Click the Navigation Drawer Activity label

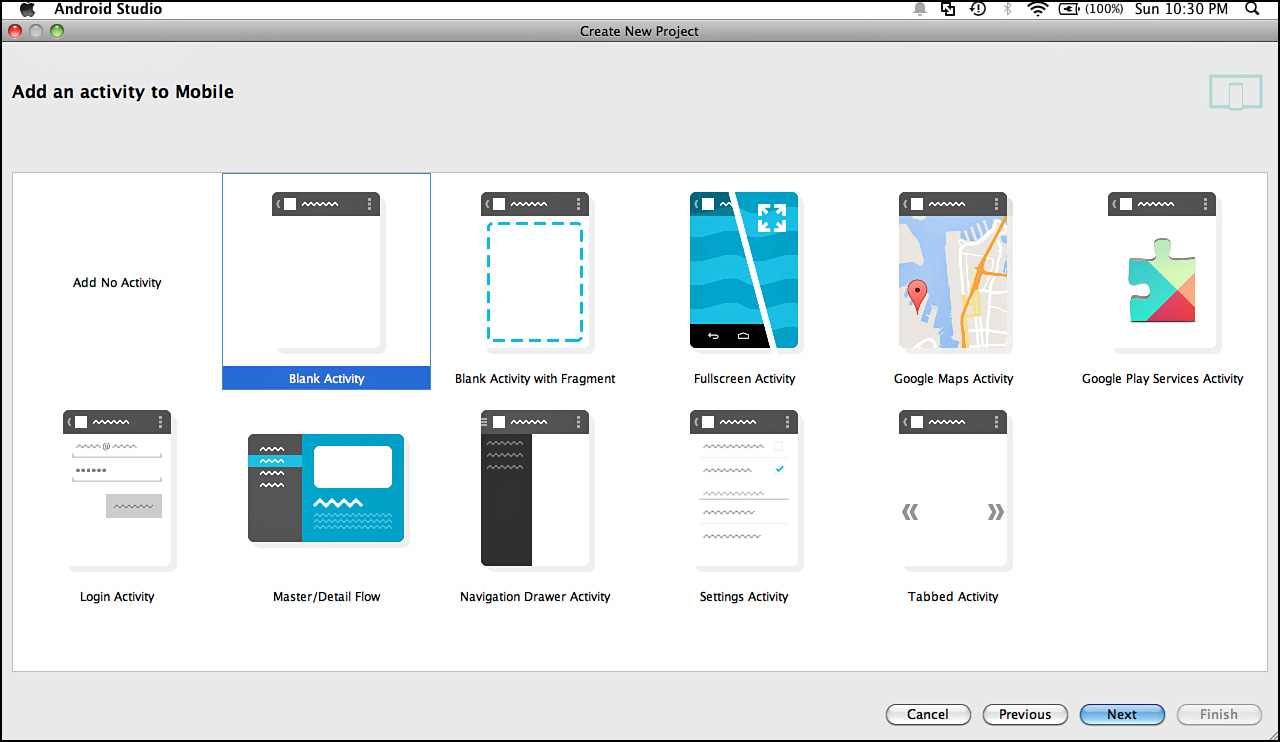click(535, 597)
